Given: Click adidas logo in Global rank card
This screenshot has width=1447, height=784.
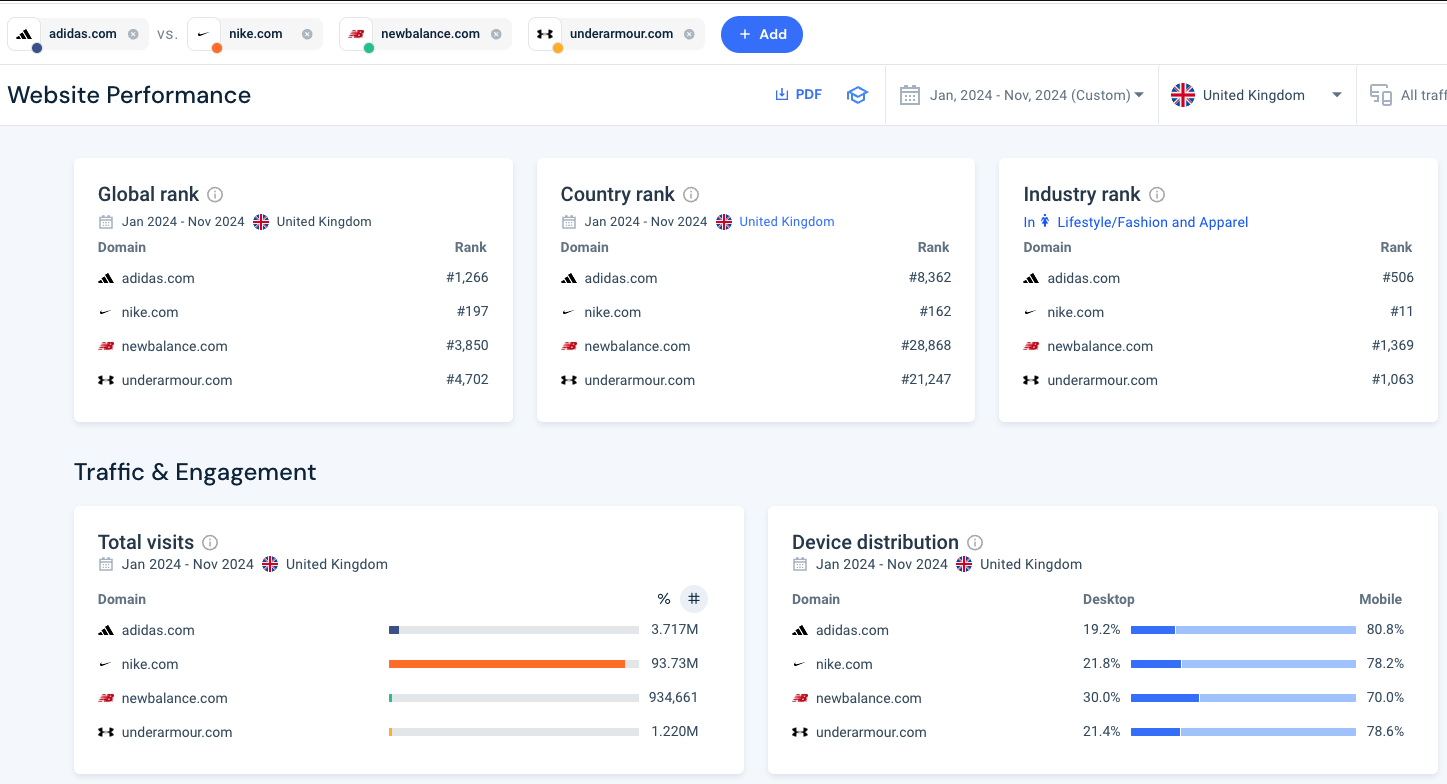Looking at the screenshot, I should pyautogui.click(x=106, y=279).
